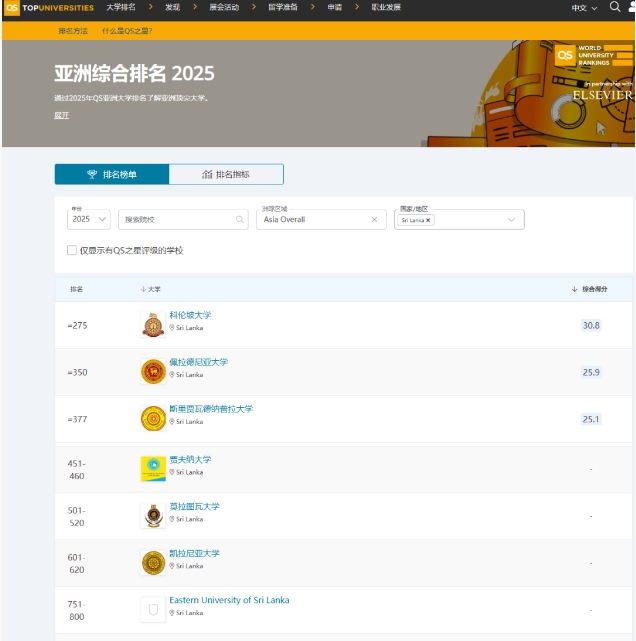Open the 发现 menu
The height and width of the screenshot is (641, 636).
click(x=172, y=7)
